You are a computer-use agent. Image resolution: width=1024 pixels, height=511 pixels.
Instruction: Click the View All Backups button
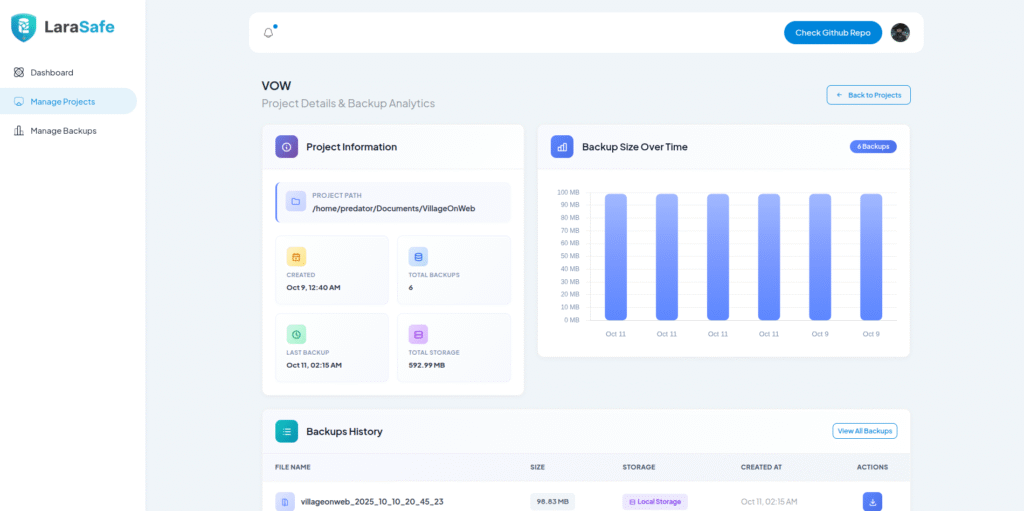coord(864,431)
